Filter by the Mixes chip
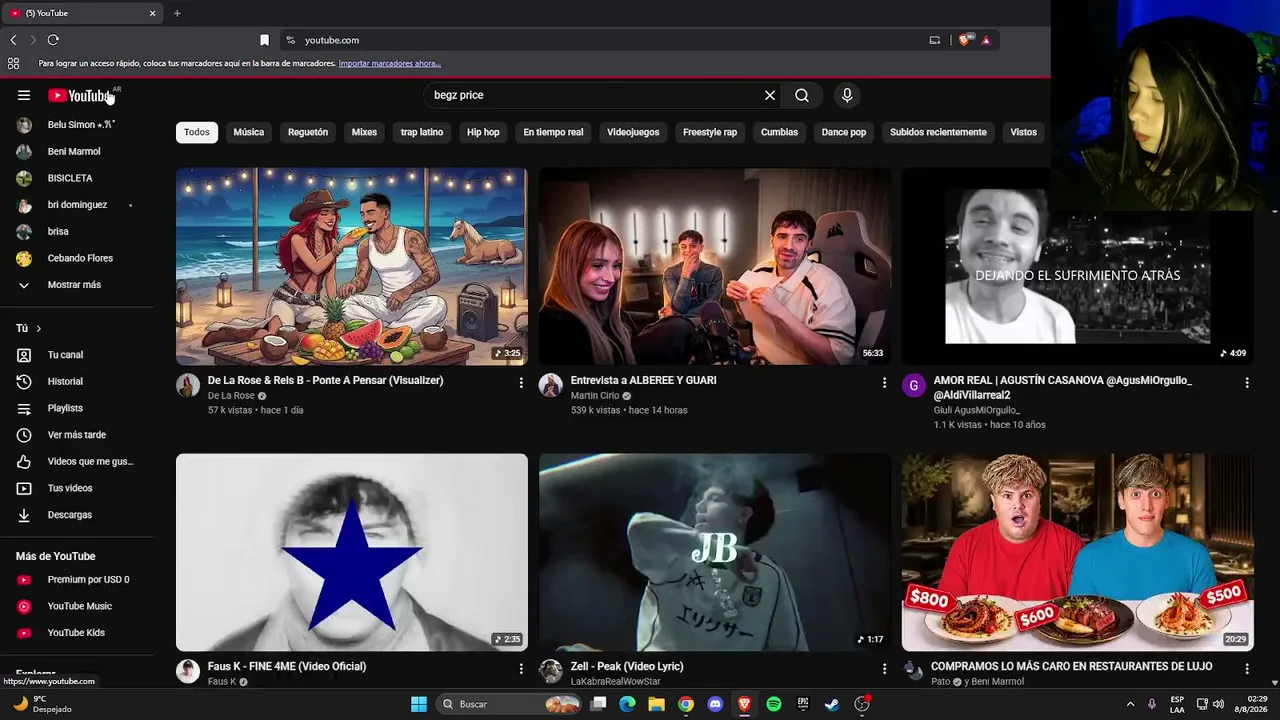The width and height of the screenshot is (1280, 720). (x=364, y=132)
